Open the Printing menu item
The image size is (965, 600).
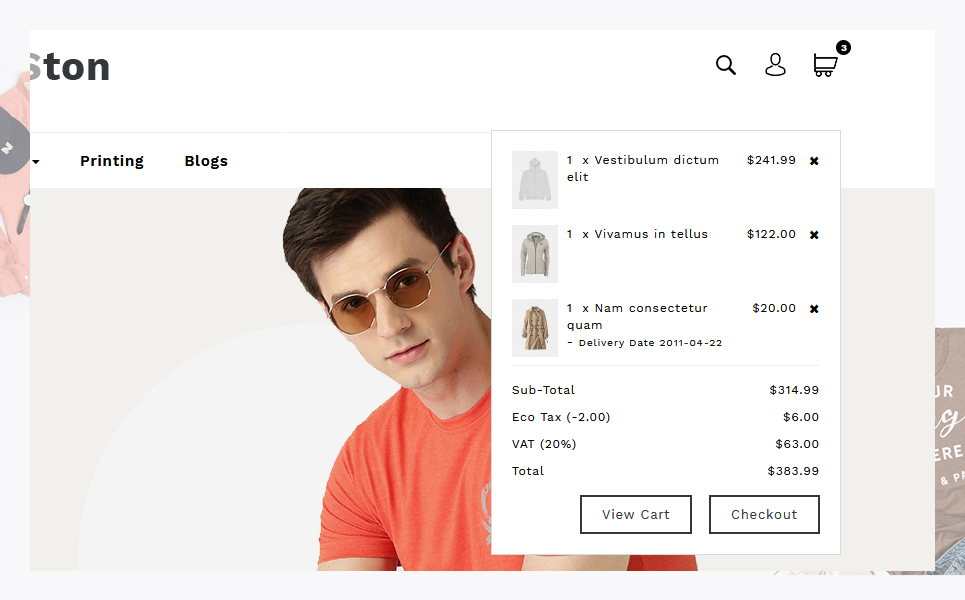(x=111, y=161)
